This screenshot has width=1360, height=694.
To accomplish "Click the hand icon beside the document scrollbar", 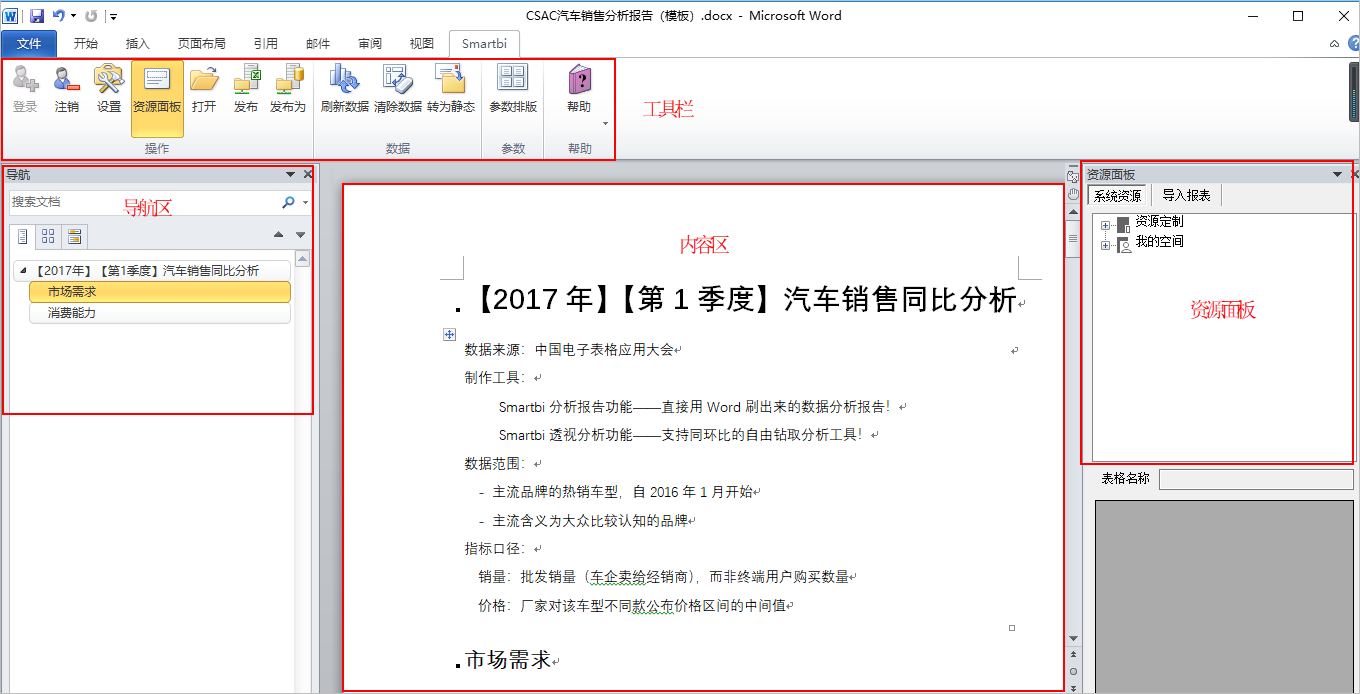I will 1074,192.
